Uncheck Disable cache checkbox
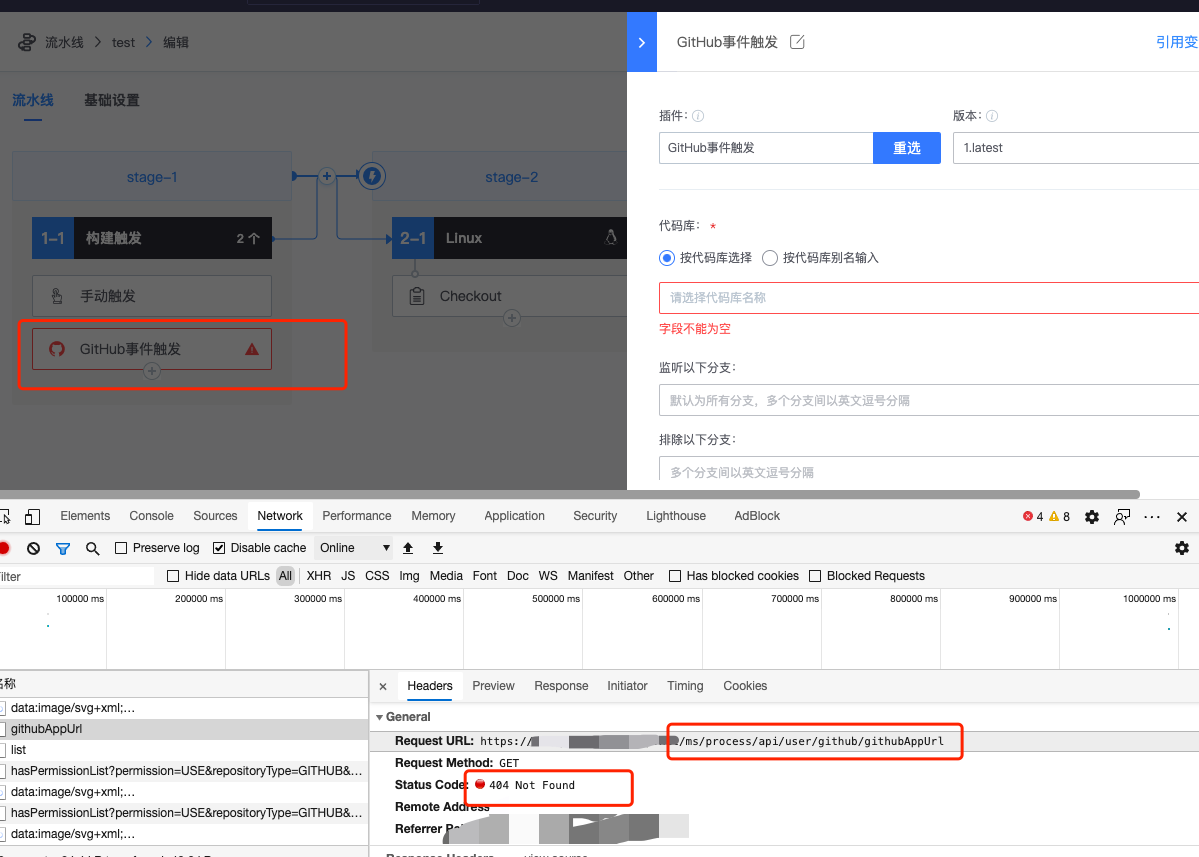 219,548
